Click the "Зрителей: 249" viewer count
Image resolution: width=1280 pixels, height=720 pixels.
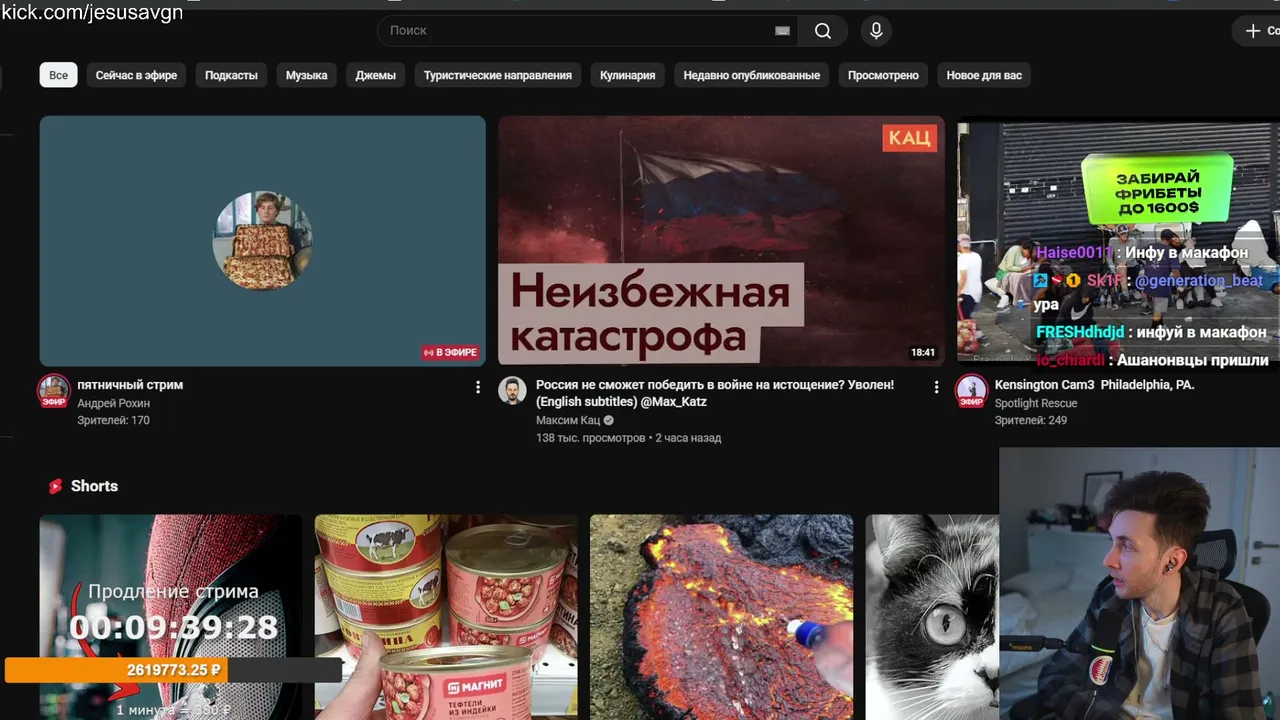point(1030,421)
